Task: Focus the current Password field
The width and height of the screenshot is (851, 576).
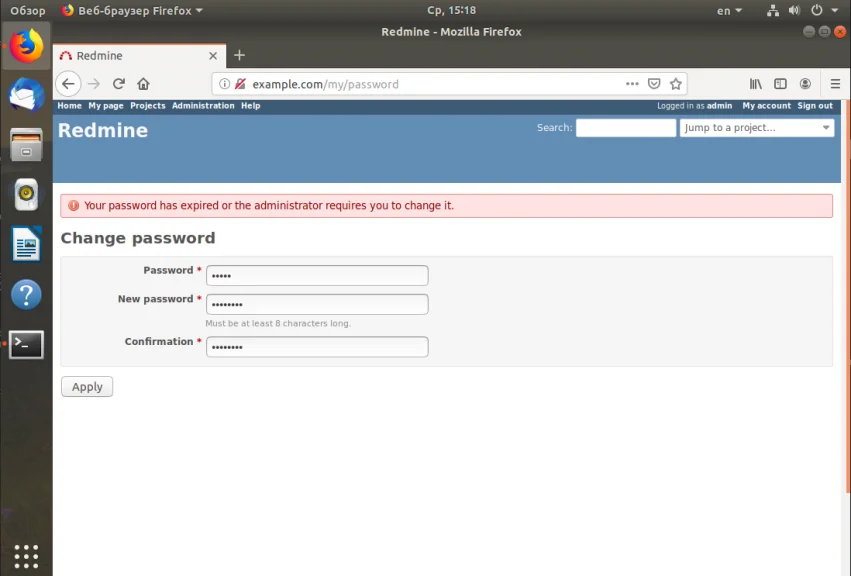Action: [317, 275]
